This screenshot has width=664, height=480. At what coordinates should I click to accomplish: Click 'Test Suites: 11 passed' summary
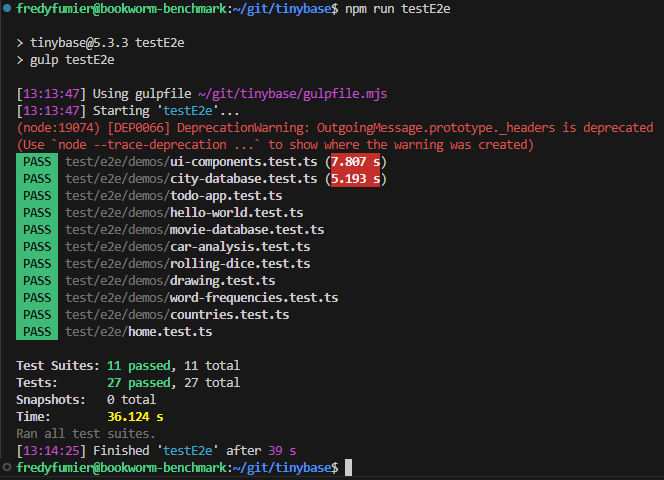128,365
